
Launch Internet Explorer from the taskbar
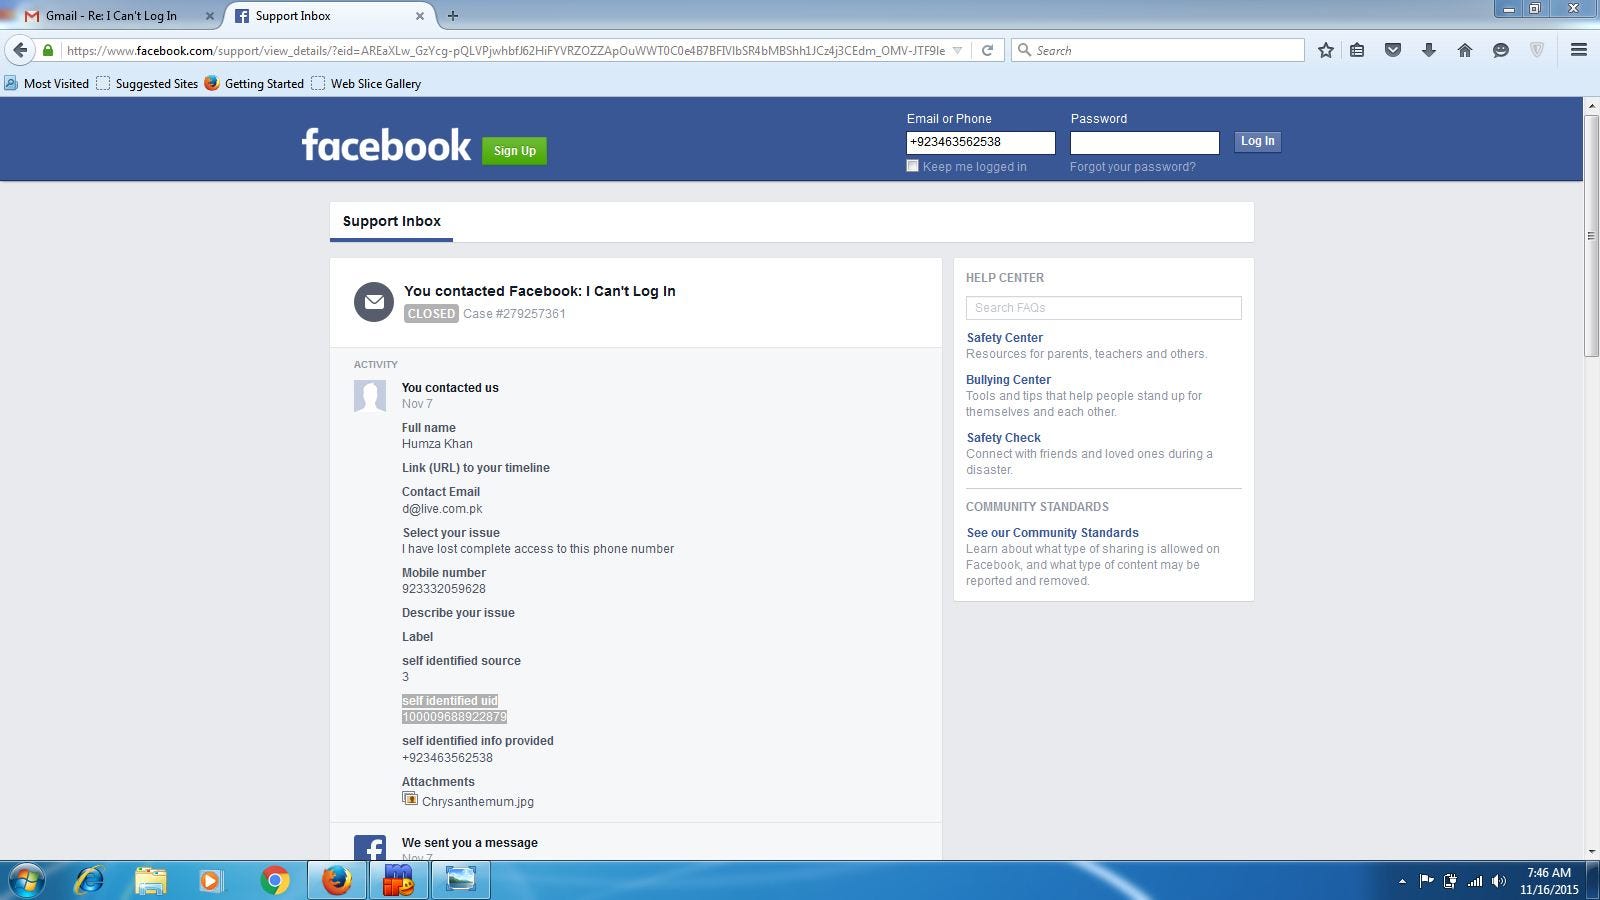(89, 880)
